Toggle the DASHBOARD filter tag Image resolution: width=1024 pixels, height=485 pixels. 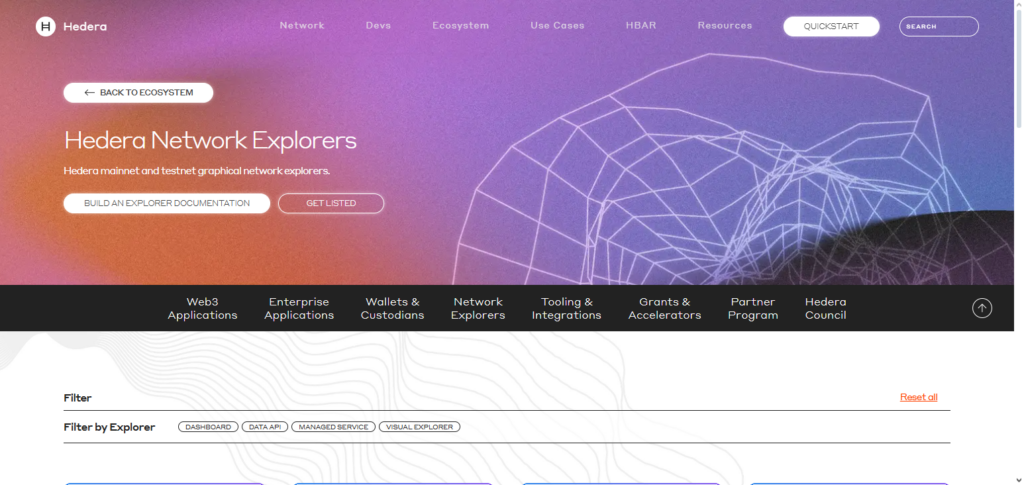208,427
